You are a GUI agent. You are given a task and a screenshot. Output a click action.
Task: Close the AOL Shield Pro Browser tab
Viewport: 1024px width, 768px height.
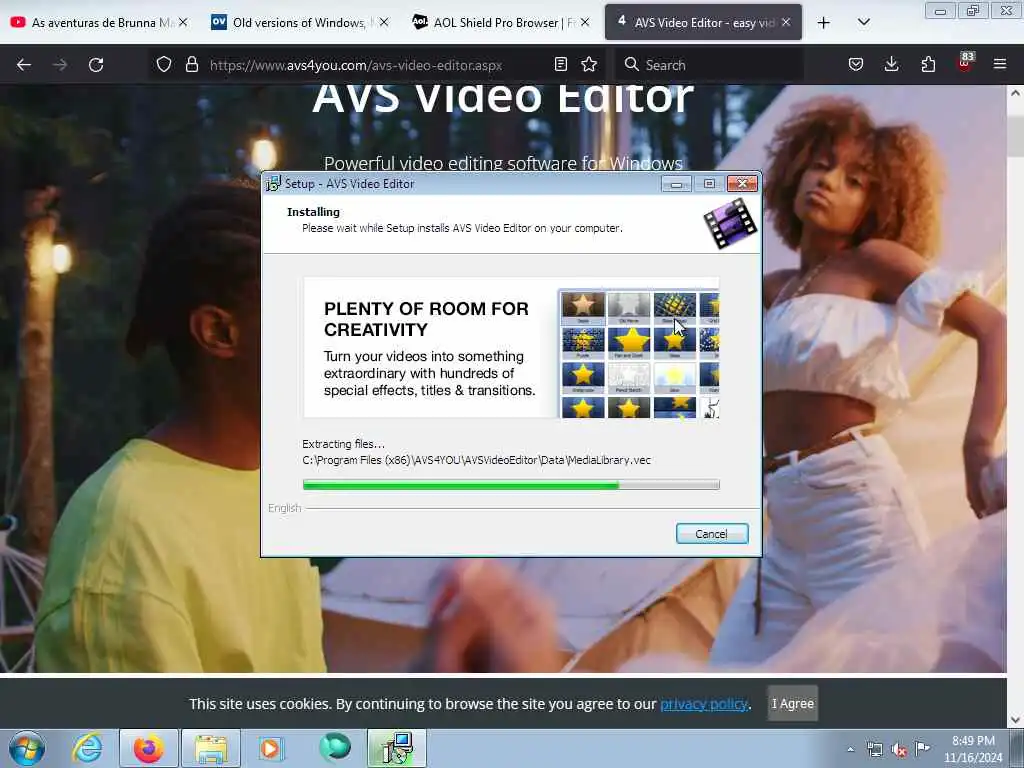tap(585, 23)
